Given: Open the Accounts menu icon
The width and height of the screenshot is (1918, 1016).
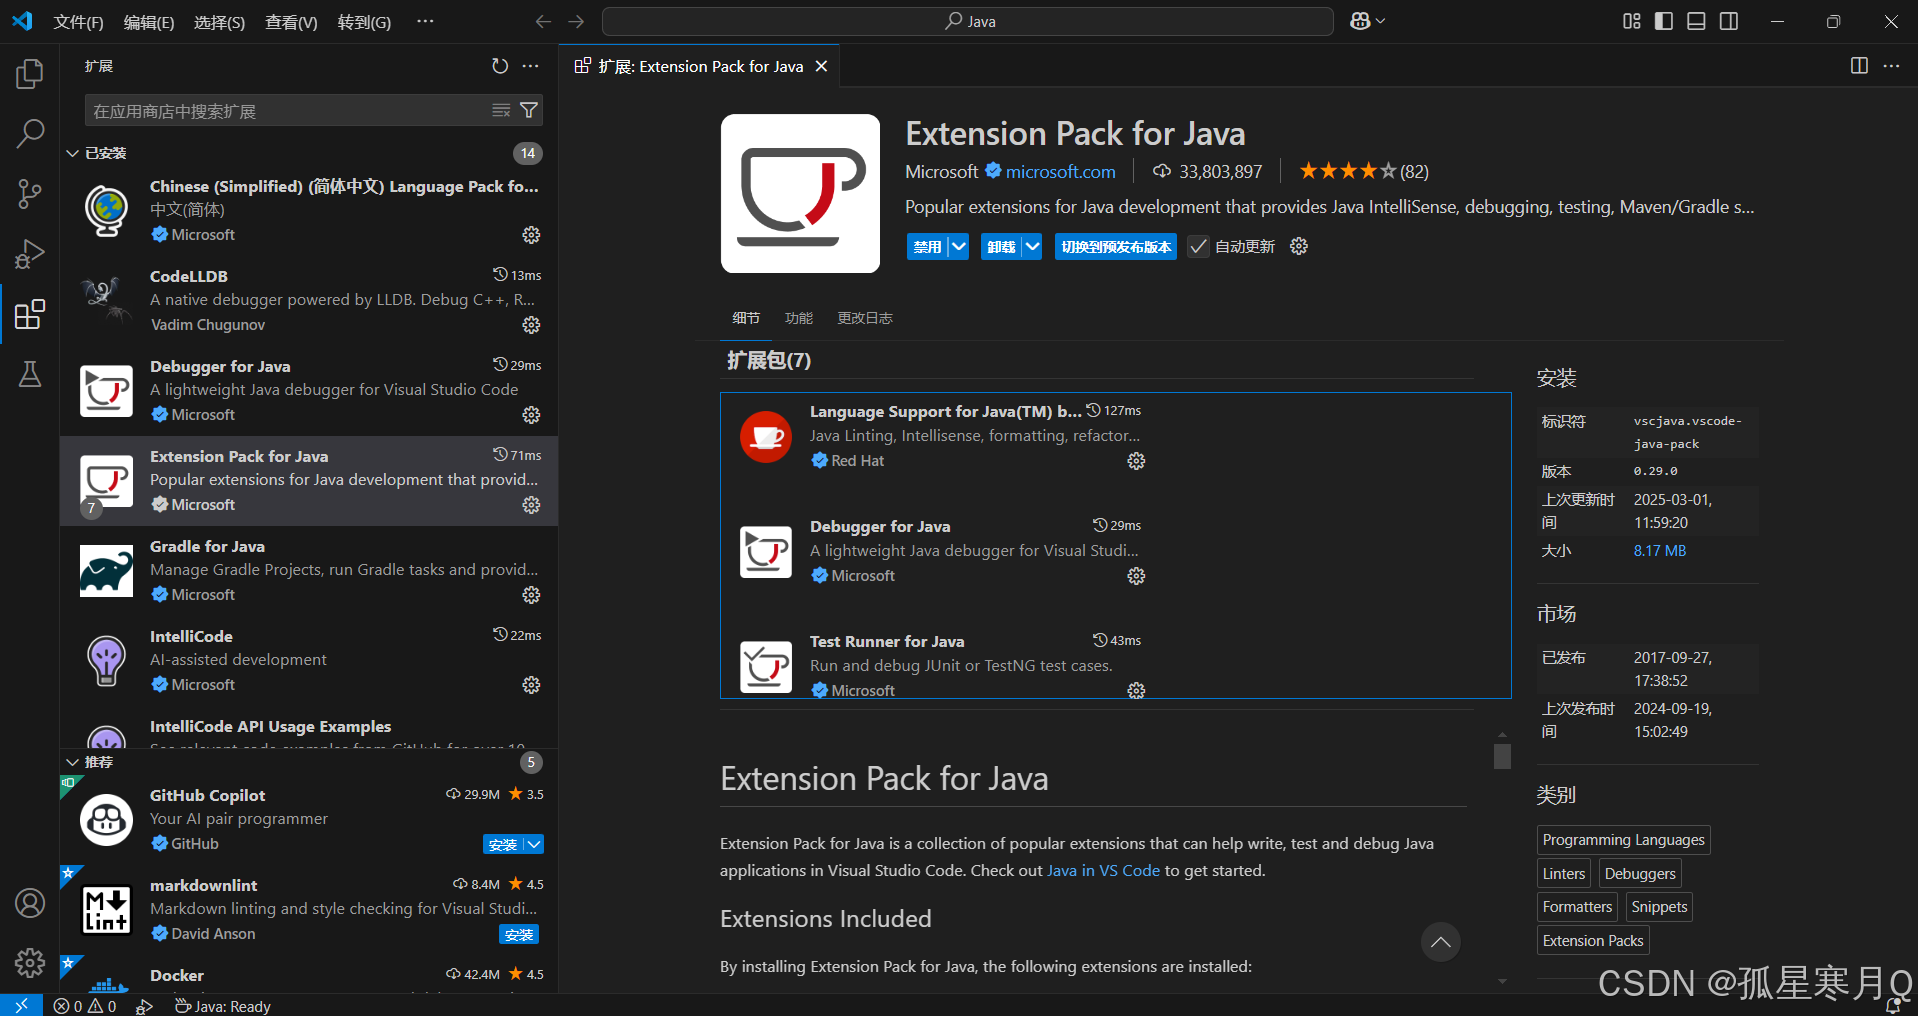Looking at the screenshot, I should (x=30, y=903).
